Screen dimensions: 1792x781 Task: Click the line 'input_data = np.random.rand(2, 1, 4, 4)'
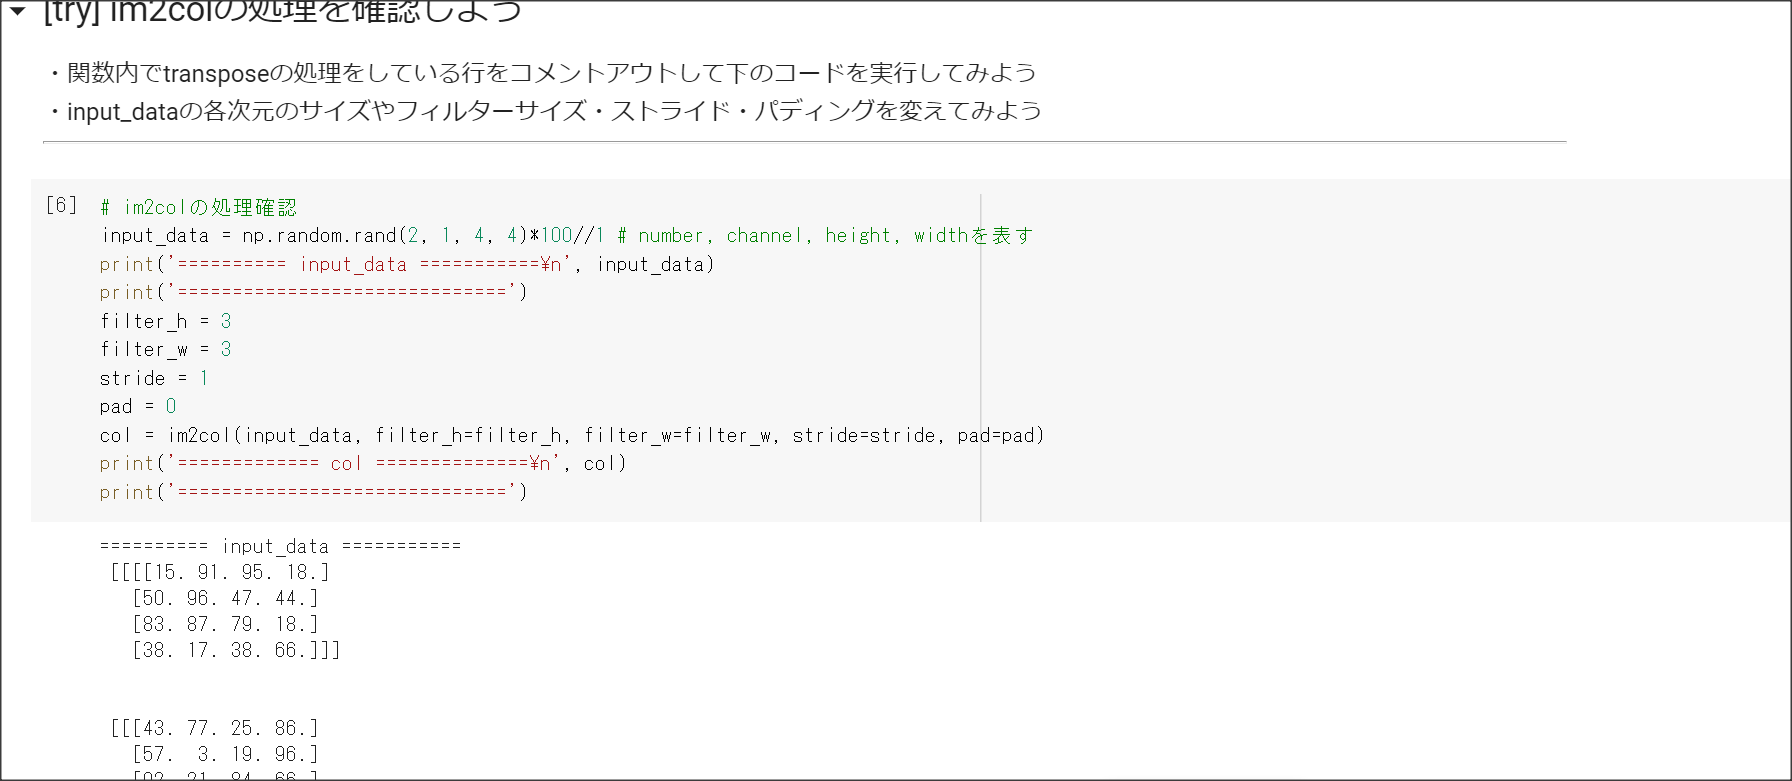313,236
